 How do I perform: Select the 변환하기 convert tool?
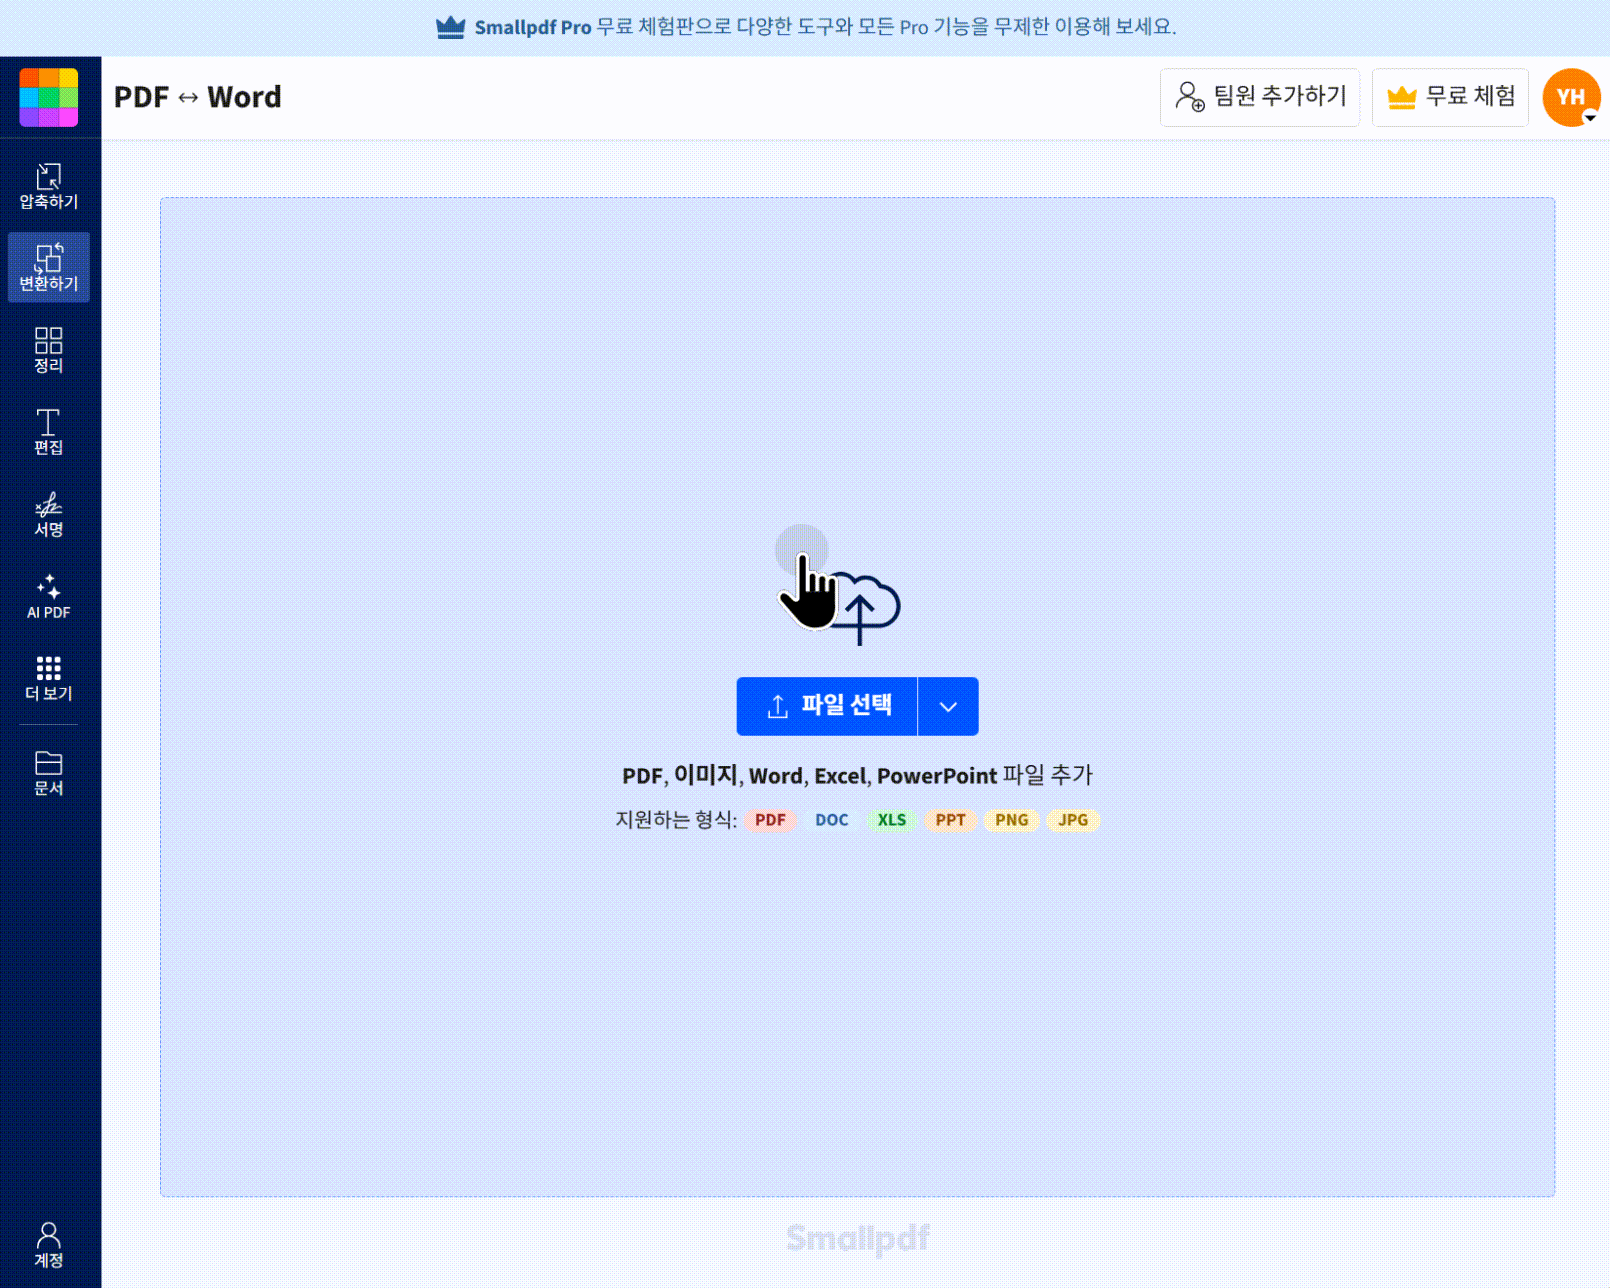[49, 268]
